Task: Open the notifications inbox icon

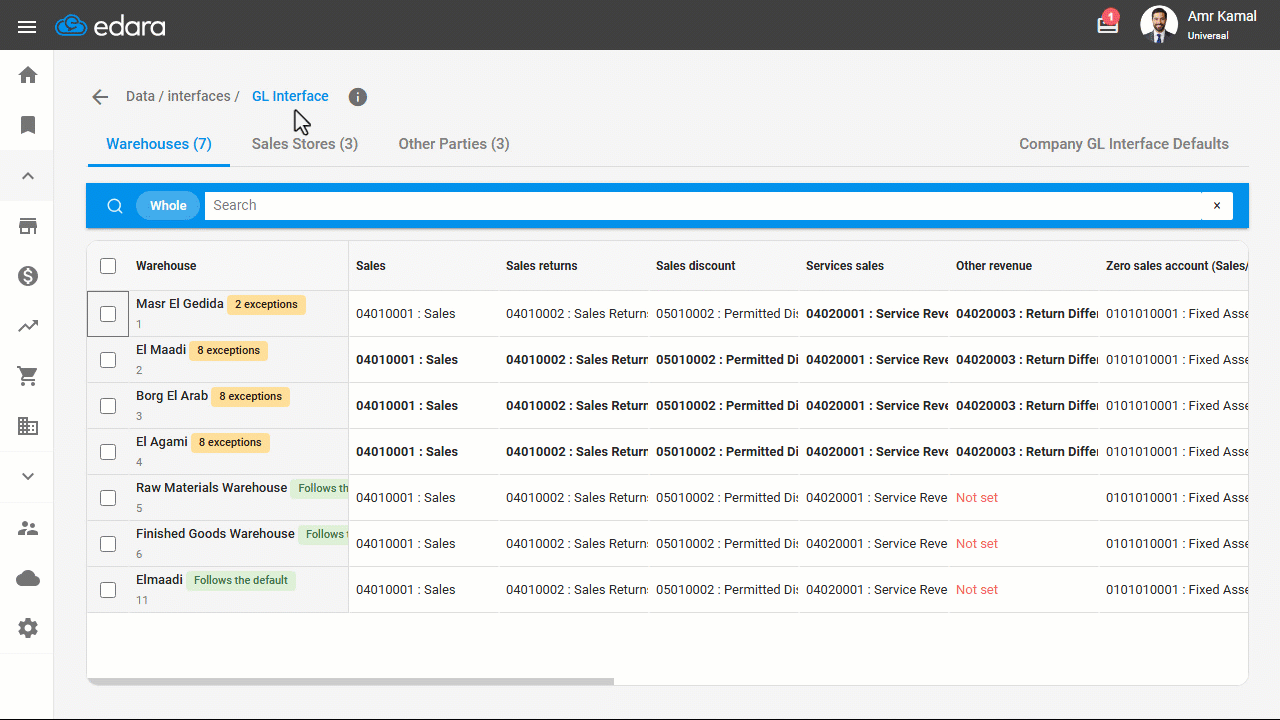Action: [x=1108, y=24]
